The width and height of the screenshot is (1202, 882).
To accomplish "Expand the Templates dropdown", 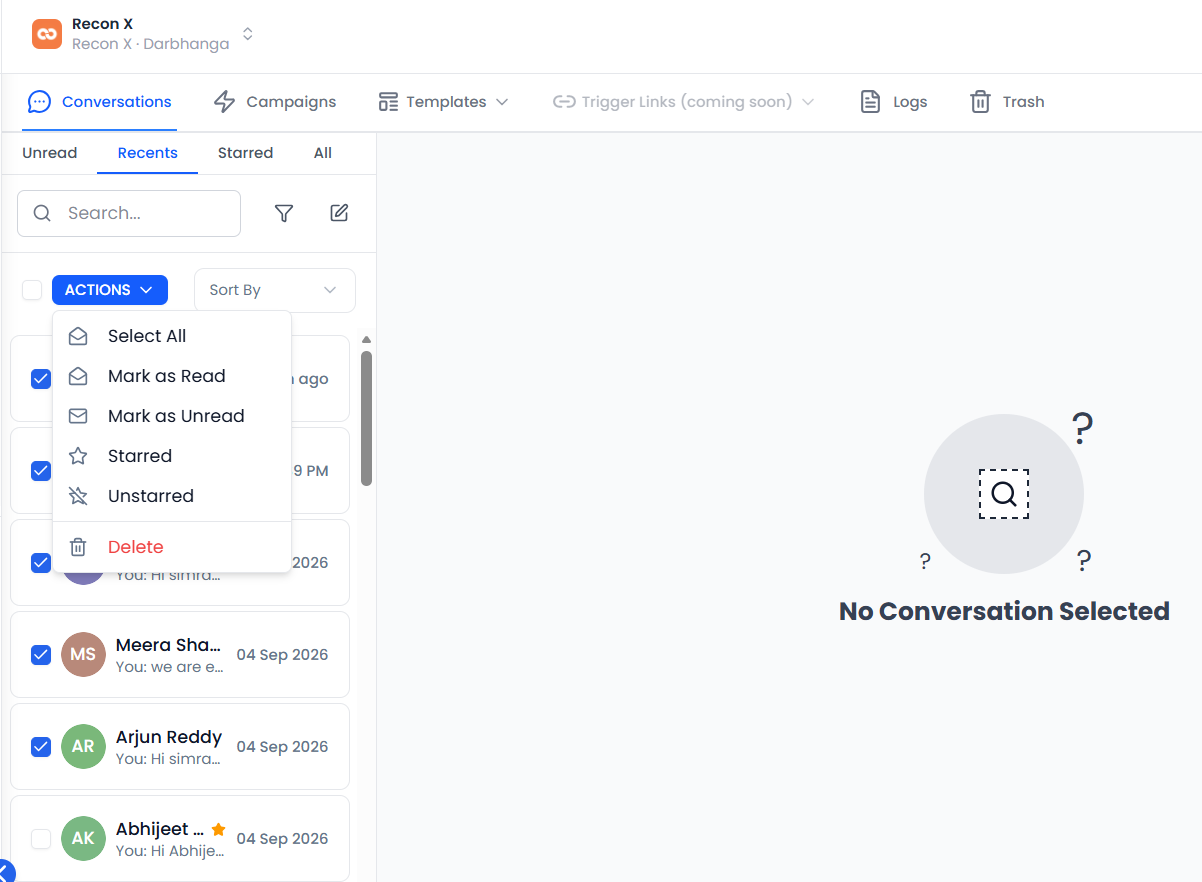I will [443, 102].
